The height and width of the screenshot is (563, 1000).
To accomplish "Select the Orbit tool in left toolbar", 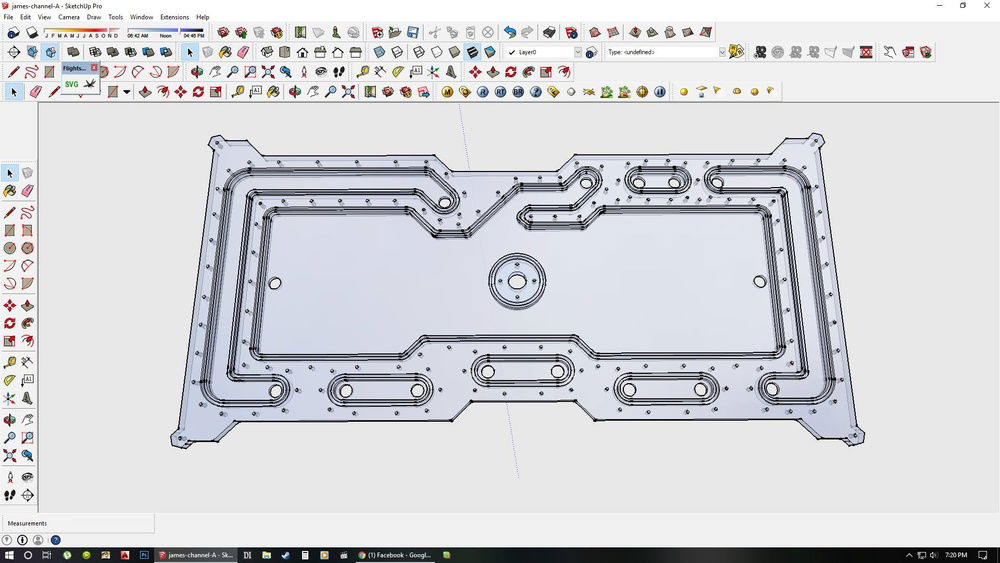I will (10, 419).
